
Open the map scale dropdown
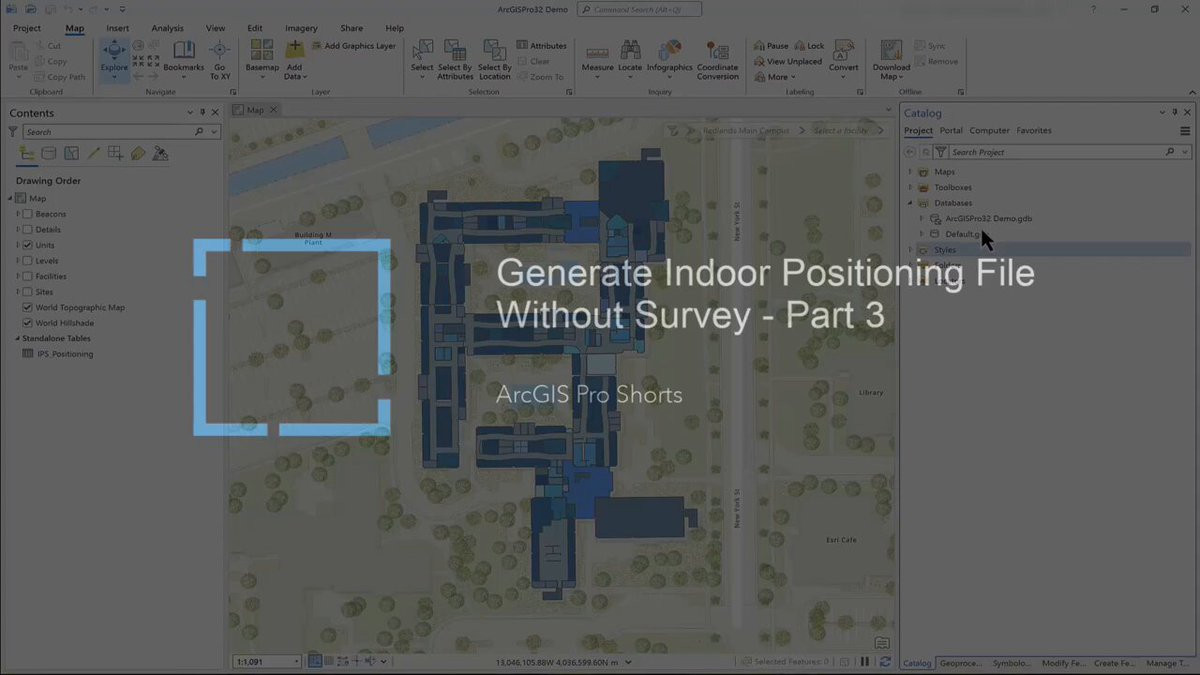coord(296,662)
